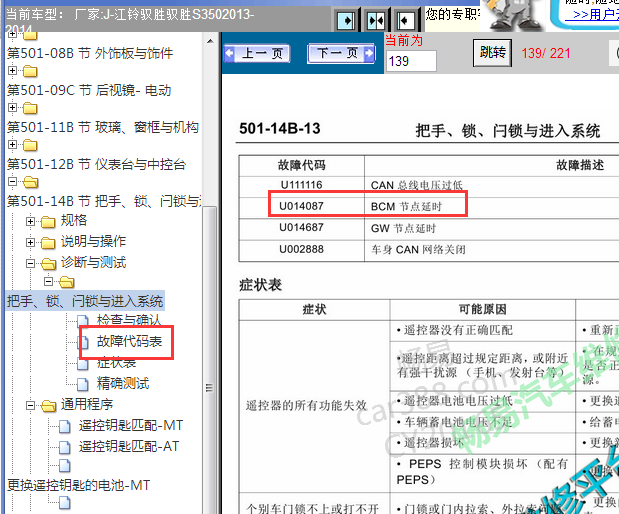Click the 规格 folder icon
The height and width of the screenshot is (514, 619).
[48, 222]
